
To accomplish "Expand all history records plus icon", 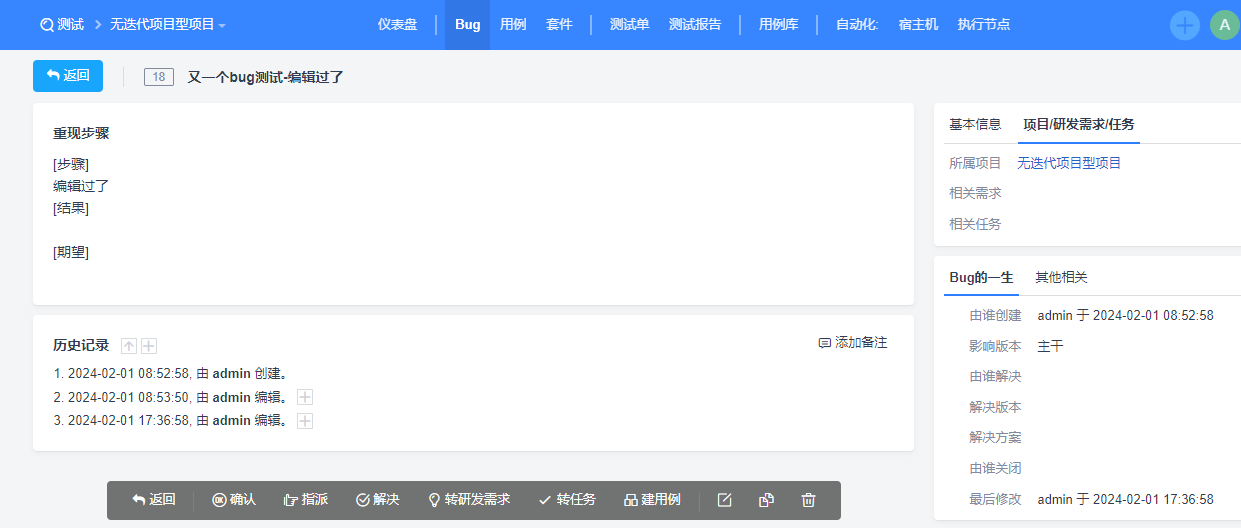I will [x=149, y=346].
